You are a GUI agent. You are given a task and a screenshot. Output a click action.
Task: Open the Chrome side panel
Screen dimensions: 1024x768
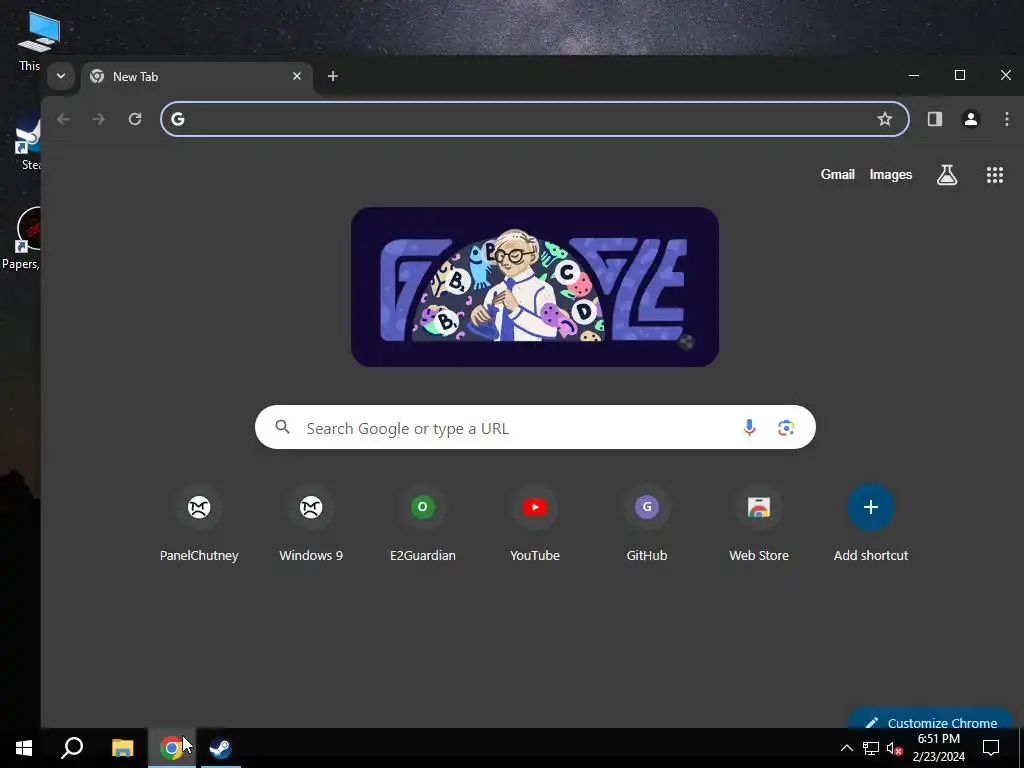[x=935, y=119]
